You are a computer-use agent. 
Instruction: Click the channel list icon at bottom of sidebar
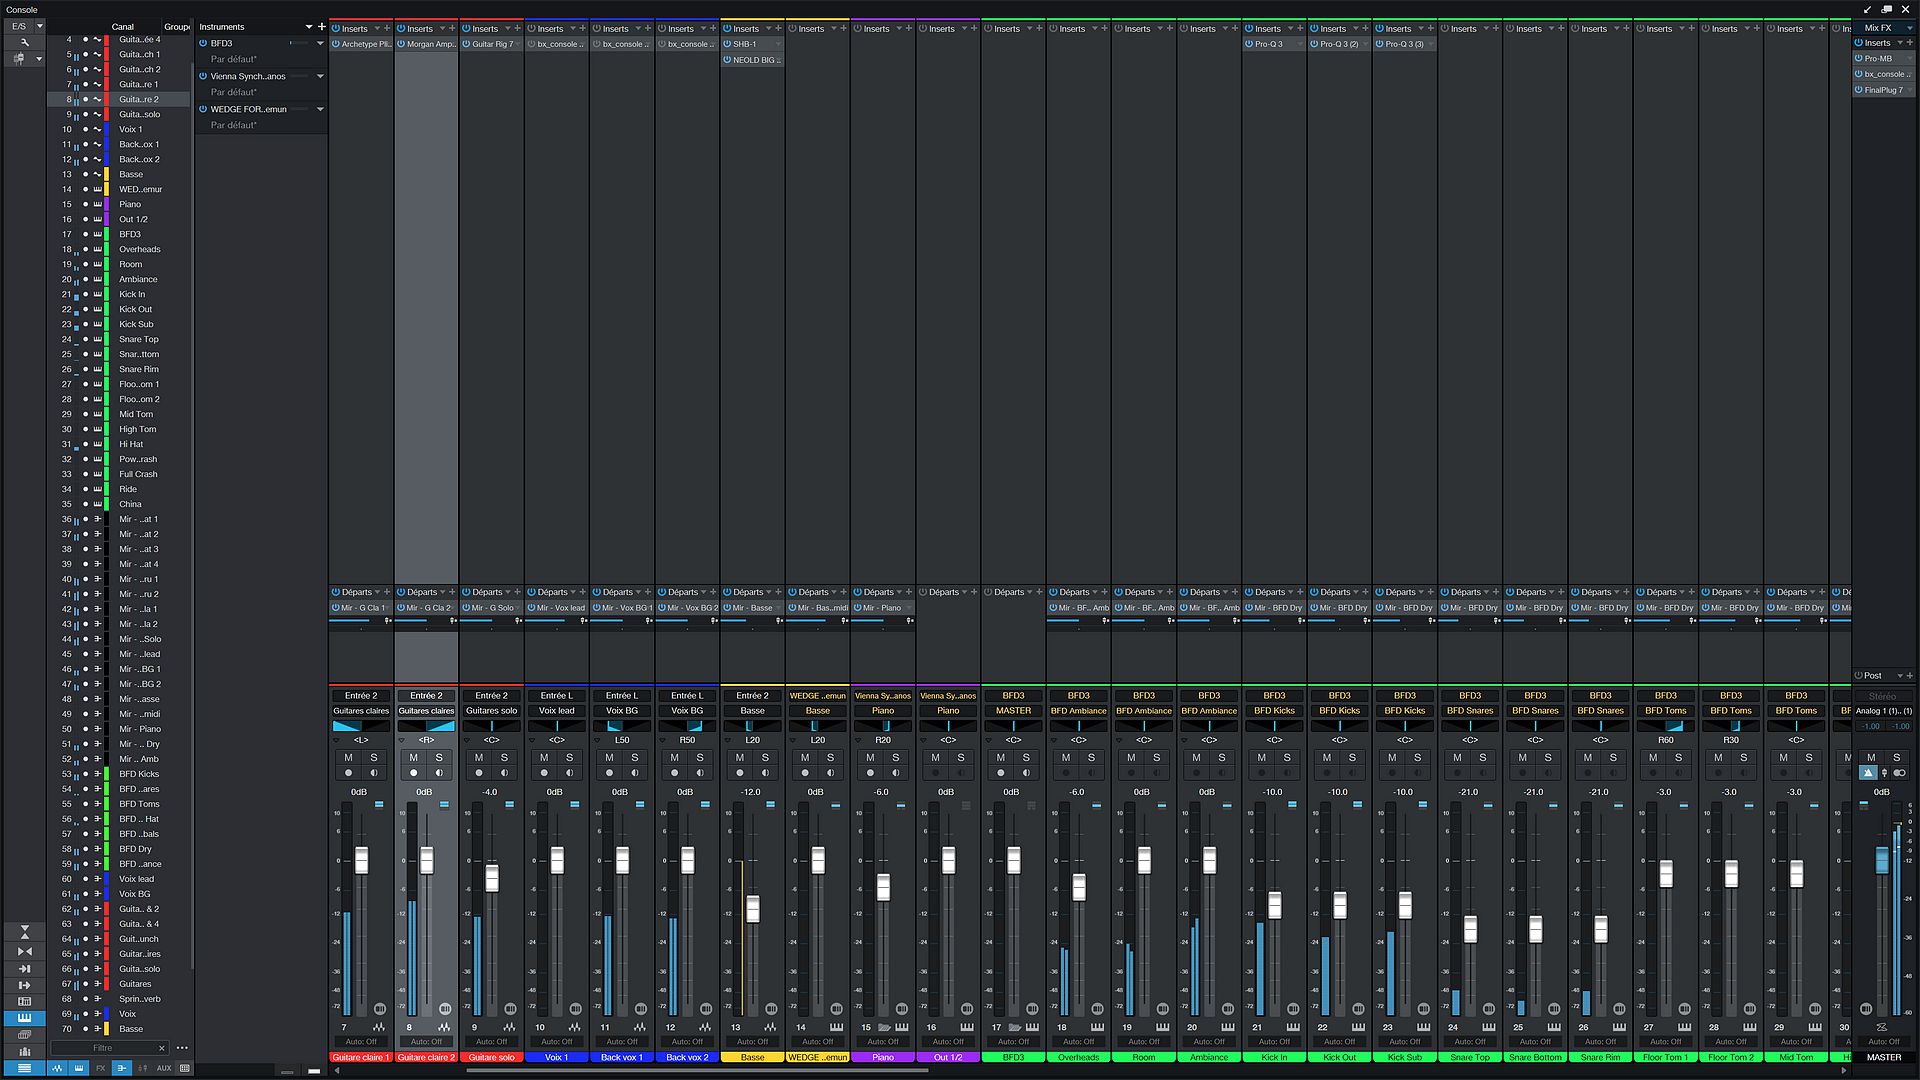pos(25,1069)
